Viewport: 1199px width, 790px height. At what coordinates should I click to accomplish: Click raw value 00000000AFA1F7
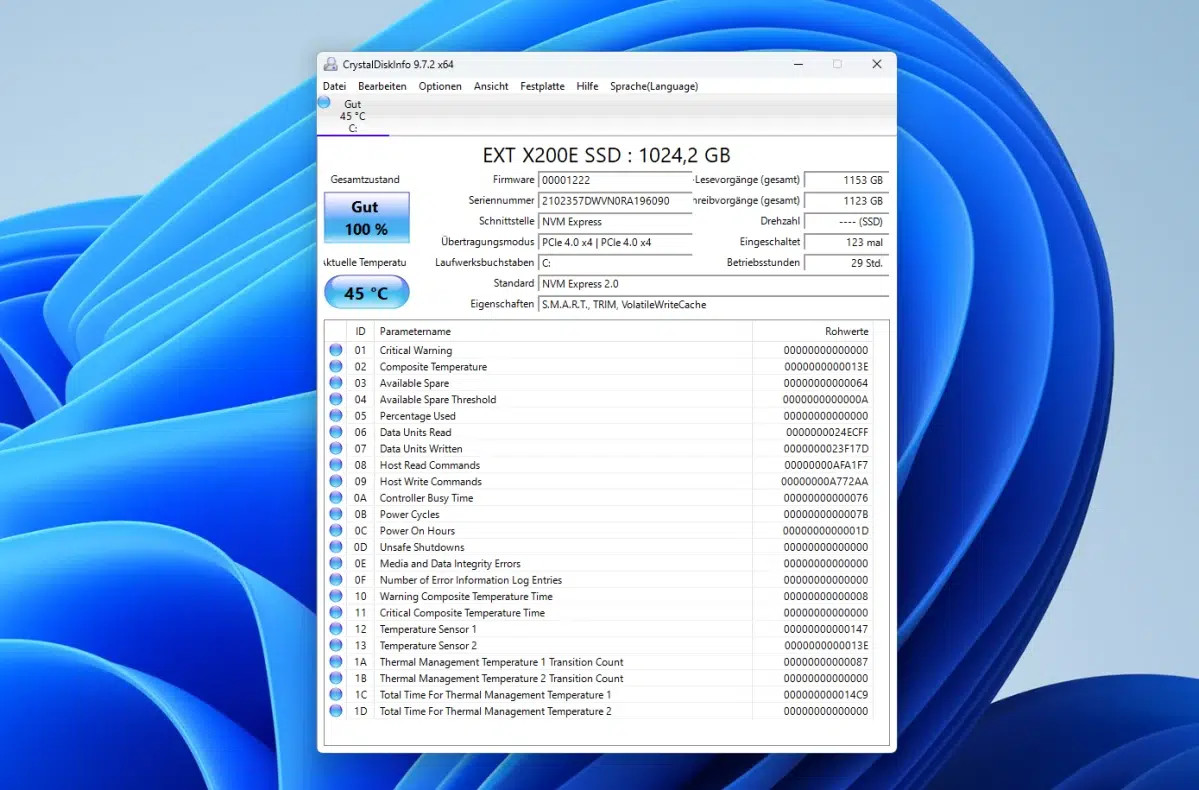tap(826, 465)
